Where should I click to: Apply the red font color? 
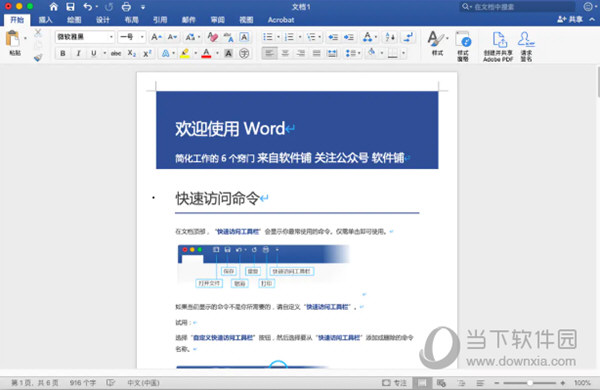(x=206, y=53)
